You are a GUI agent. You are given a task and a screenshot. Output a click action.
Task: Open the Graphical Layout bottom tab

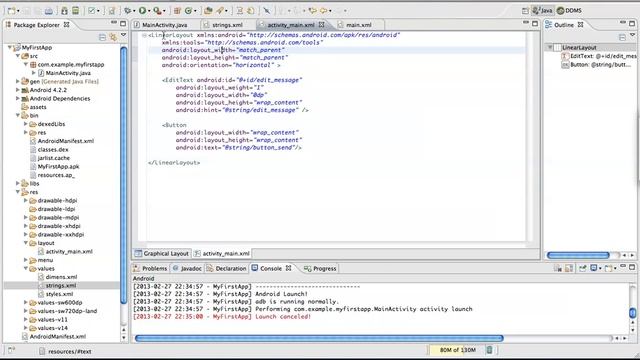[162, 253]
